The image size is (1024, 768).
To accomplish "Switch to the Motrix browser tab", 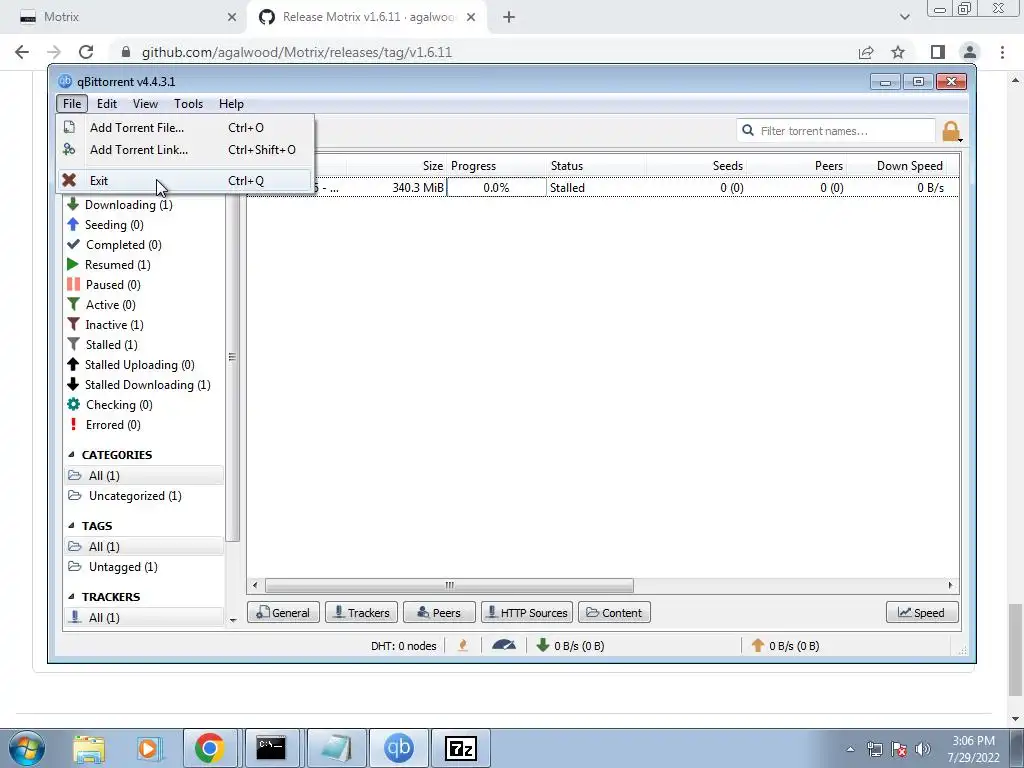I will point(122,17).
